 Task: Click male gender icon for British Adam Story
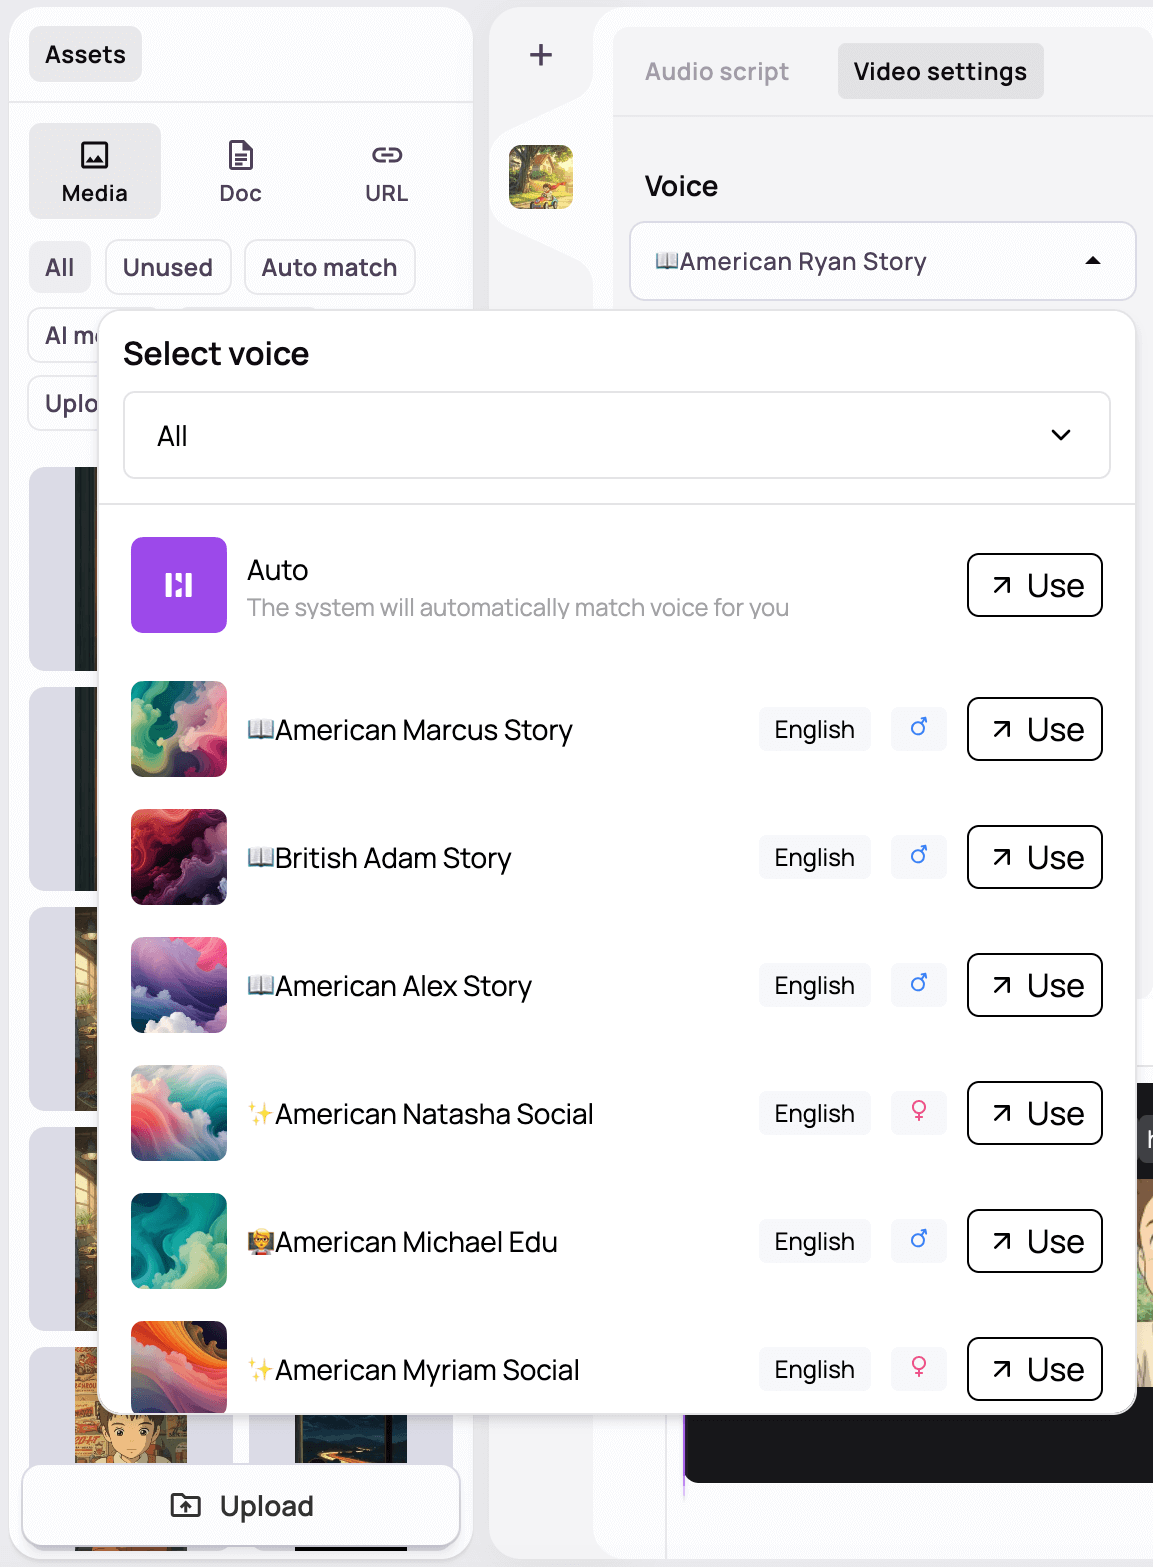click(919, 857)
